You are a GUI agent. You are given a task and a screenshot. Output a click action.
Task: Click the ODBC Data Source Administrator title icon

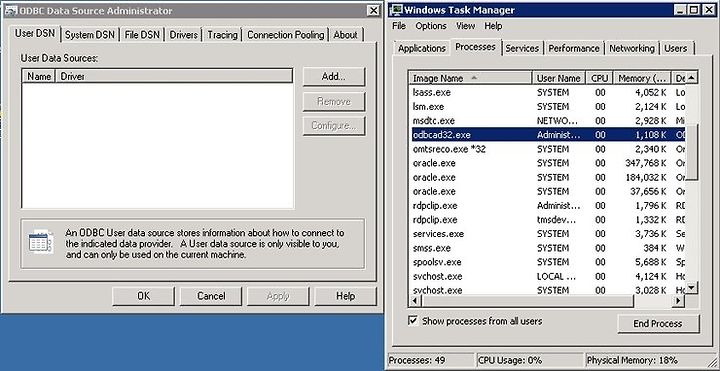(x=10, y=11)
